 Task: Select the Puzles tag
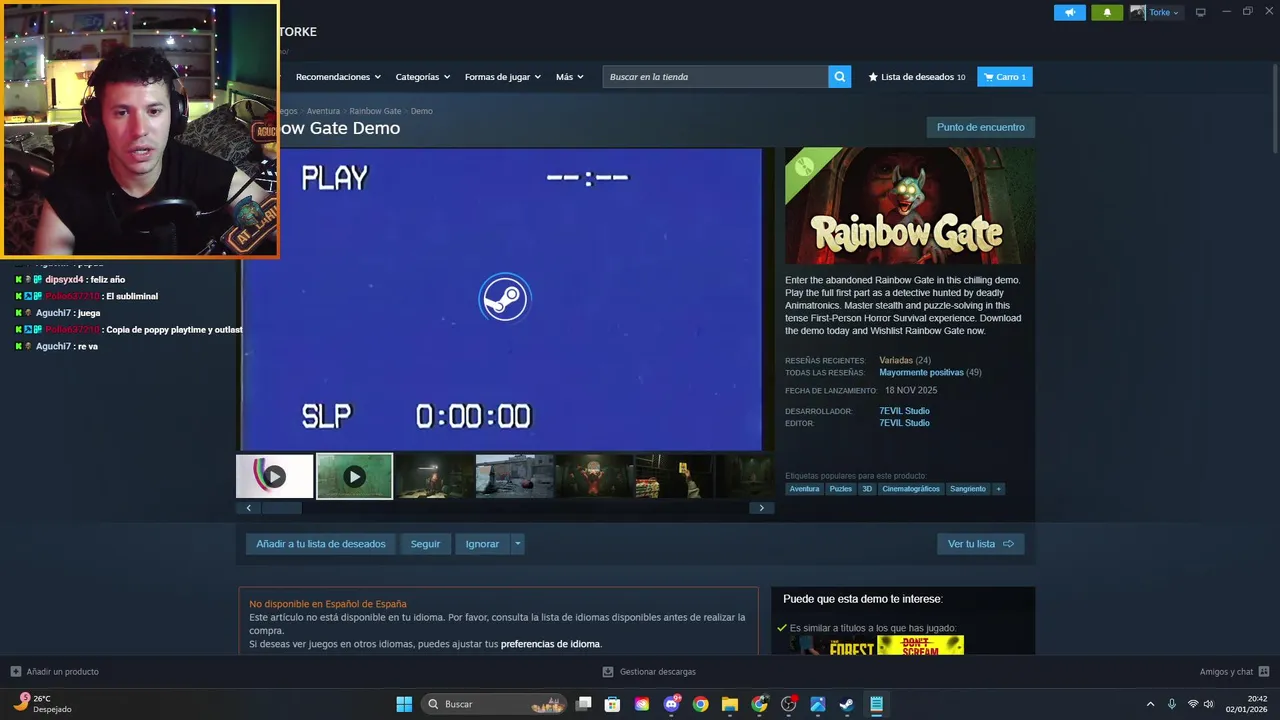(840, 489)
